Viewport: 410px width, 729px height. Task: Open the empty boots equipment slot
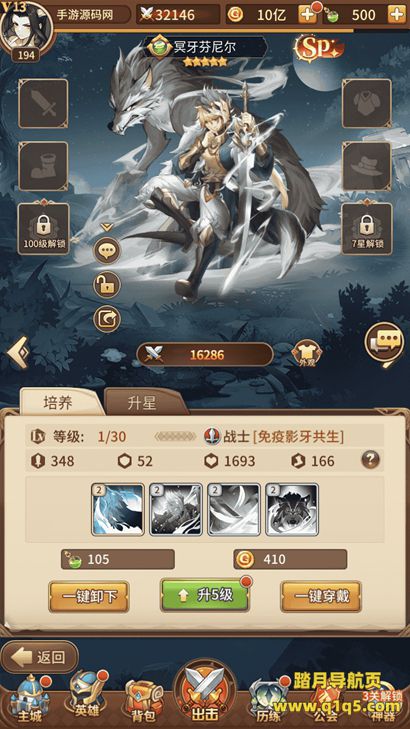pyautogui.click(x=43, y=166)
